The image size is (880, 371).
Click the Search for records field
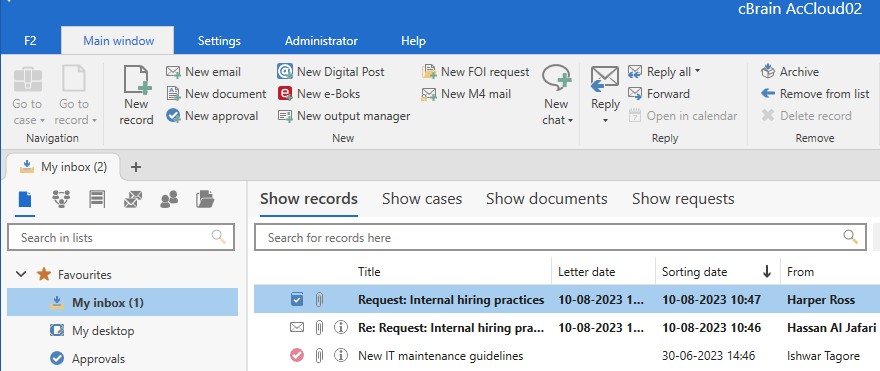tap(560, 237)
